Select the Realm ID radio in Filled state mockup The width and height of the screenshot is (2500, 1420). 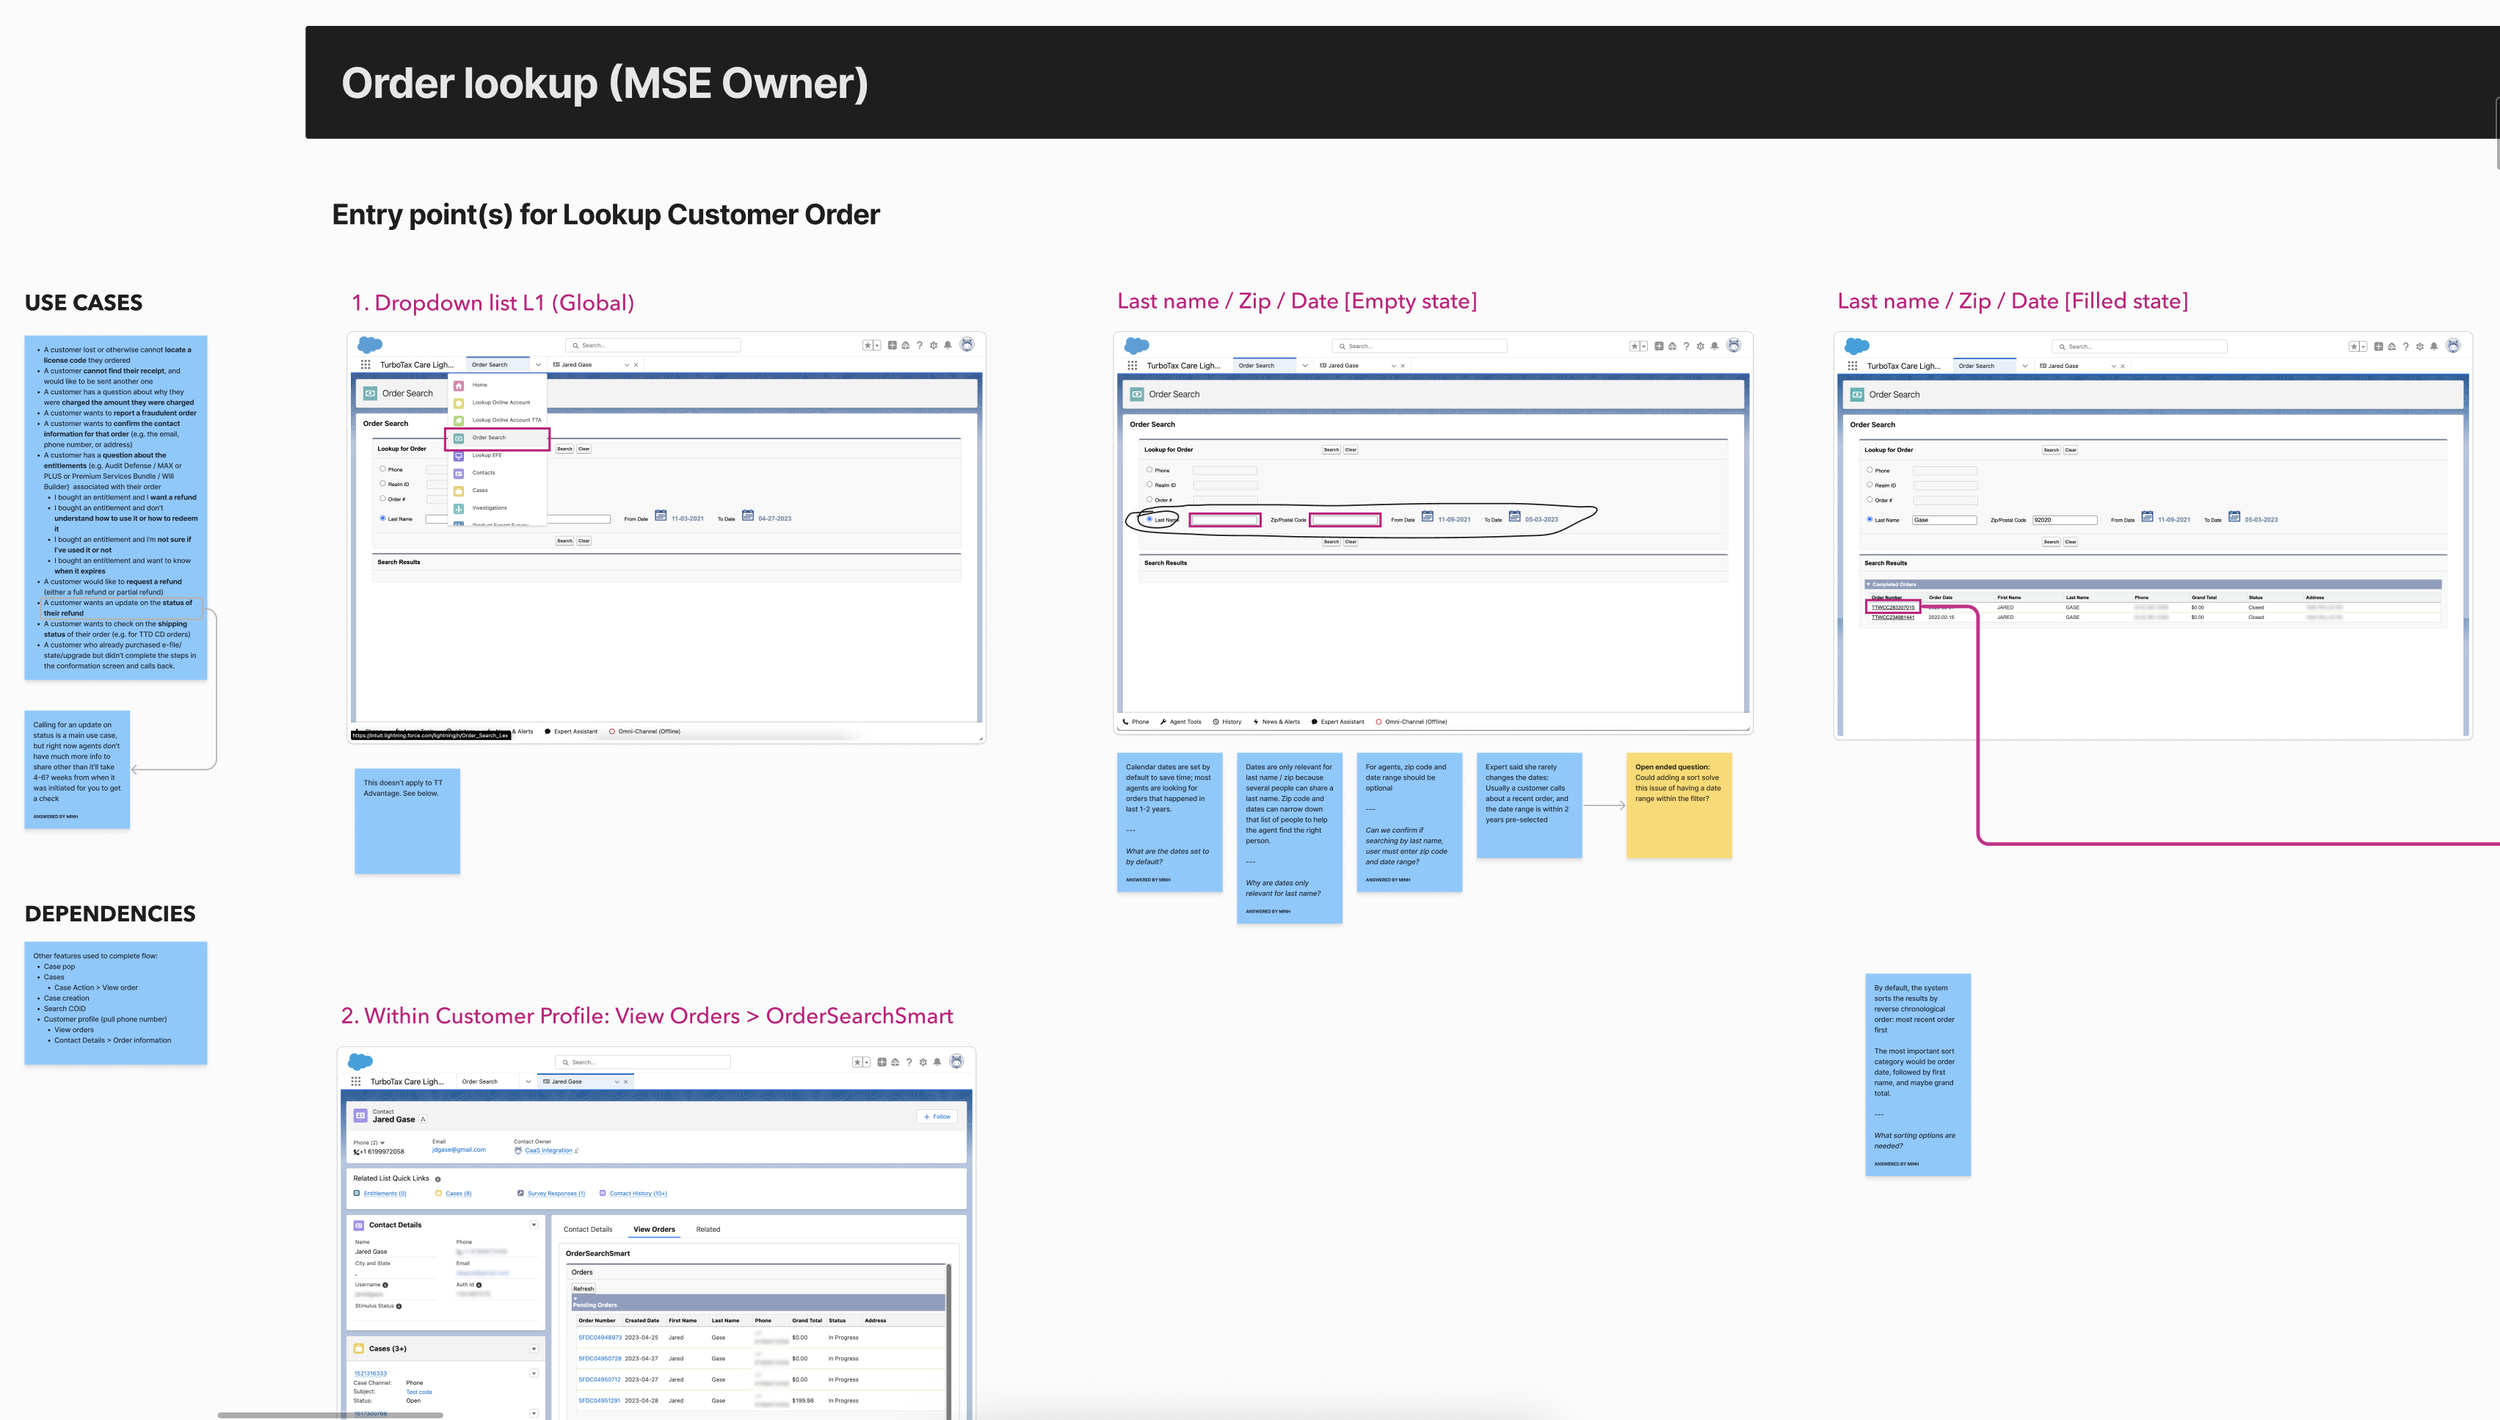pos(1869,484)
